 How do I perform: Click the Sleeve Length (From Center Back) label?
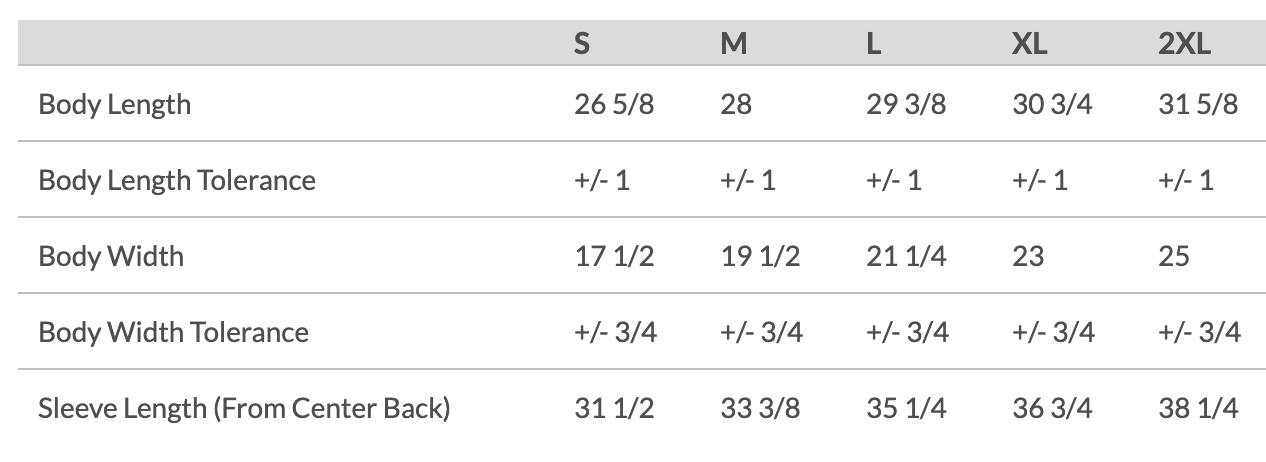tap(244, 408)
